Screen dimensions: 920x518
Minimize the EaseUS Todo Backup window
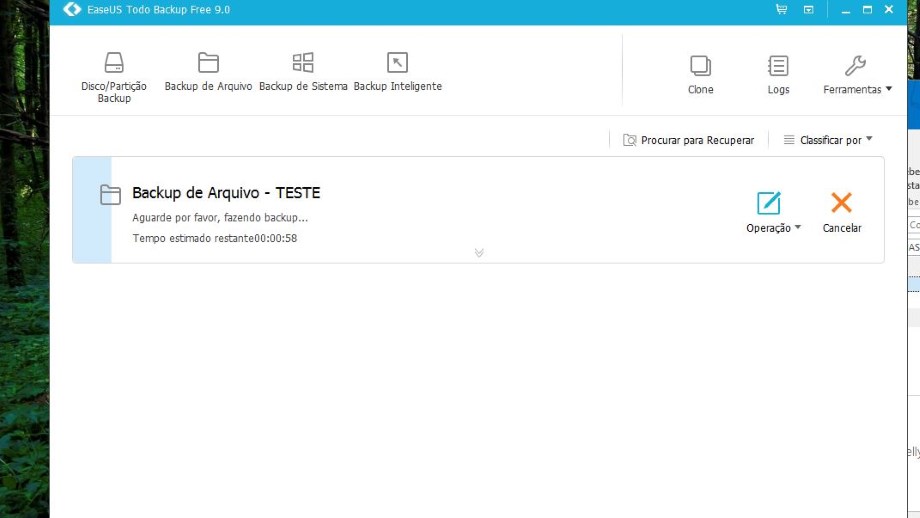(x=845, y=10)
